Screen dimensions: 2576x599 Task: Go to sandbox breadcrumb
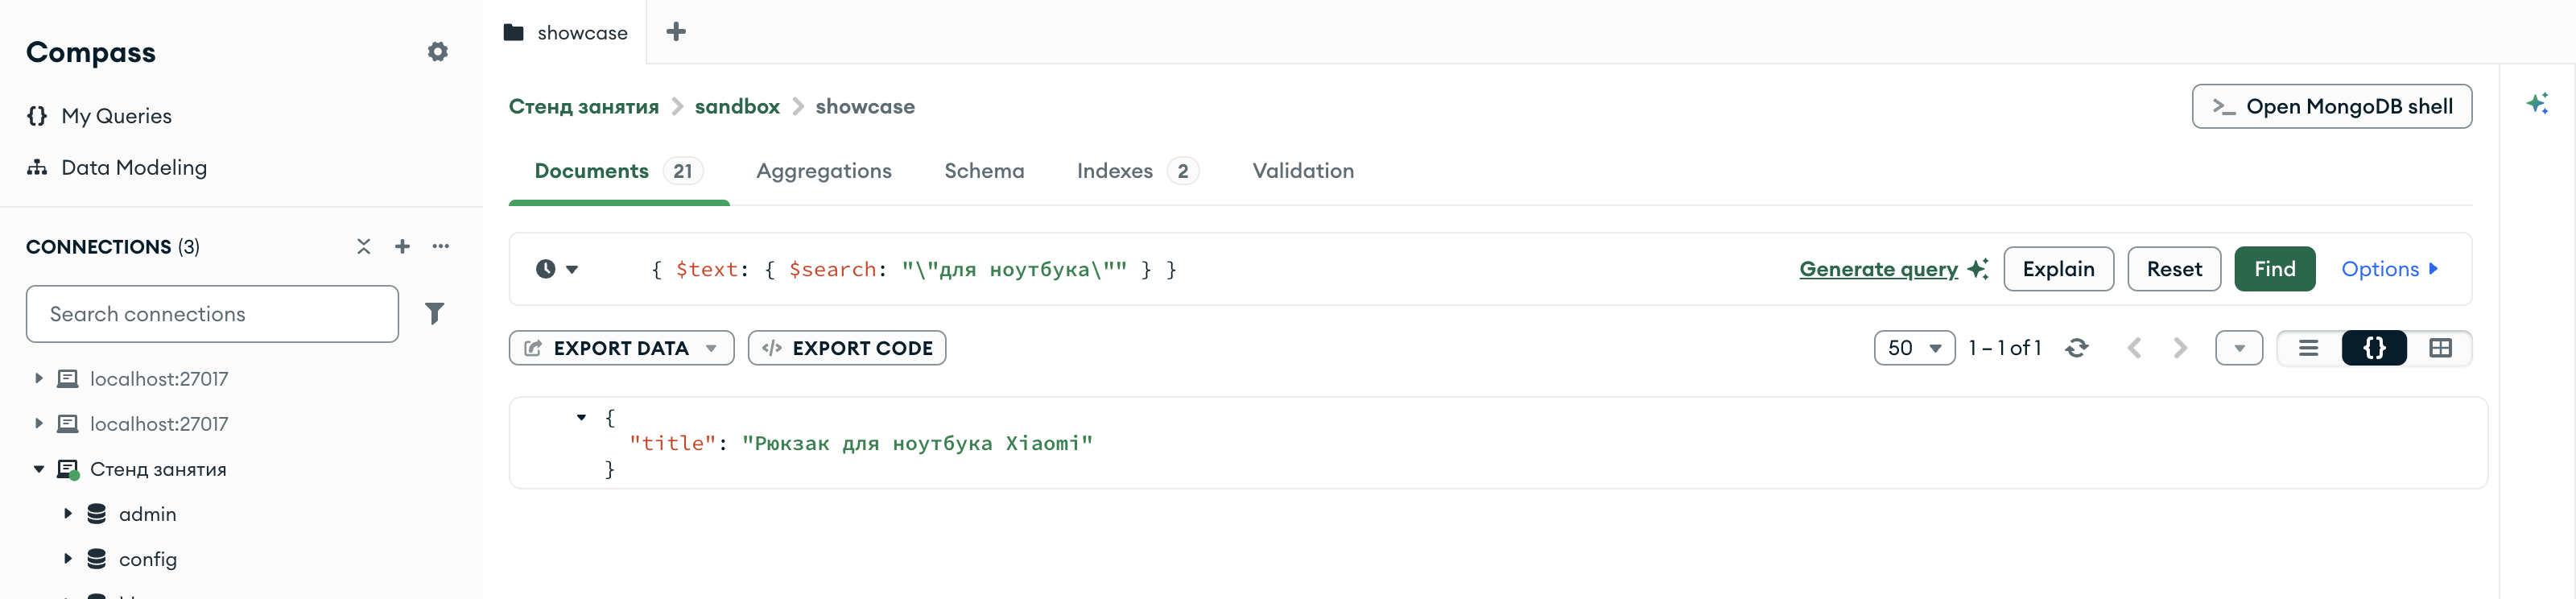[x=737, y=107]
